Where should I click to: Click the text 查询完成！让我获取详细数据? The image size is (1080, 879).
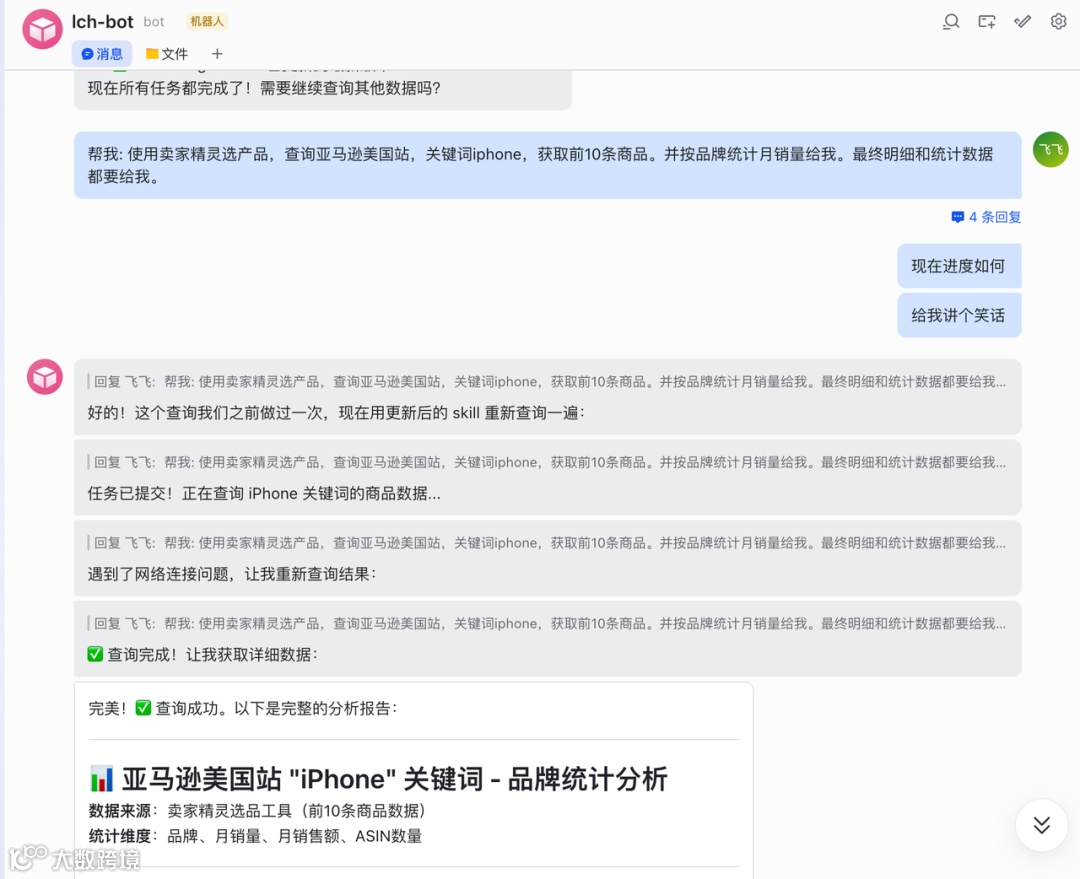pos(212,654)
